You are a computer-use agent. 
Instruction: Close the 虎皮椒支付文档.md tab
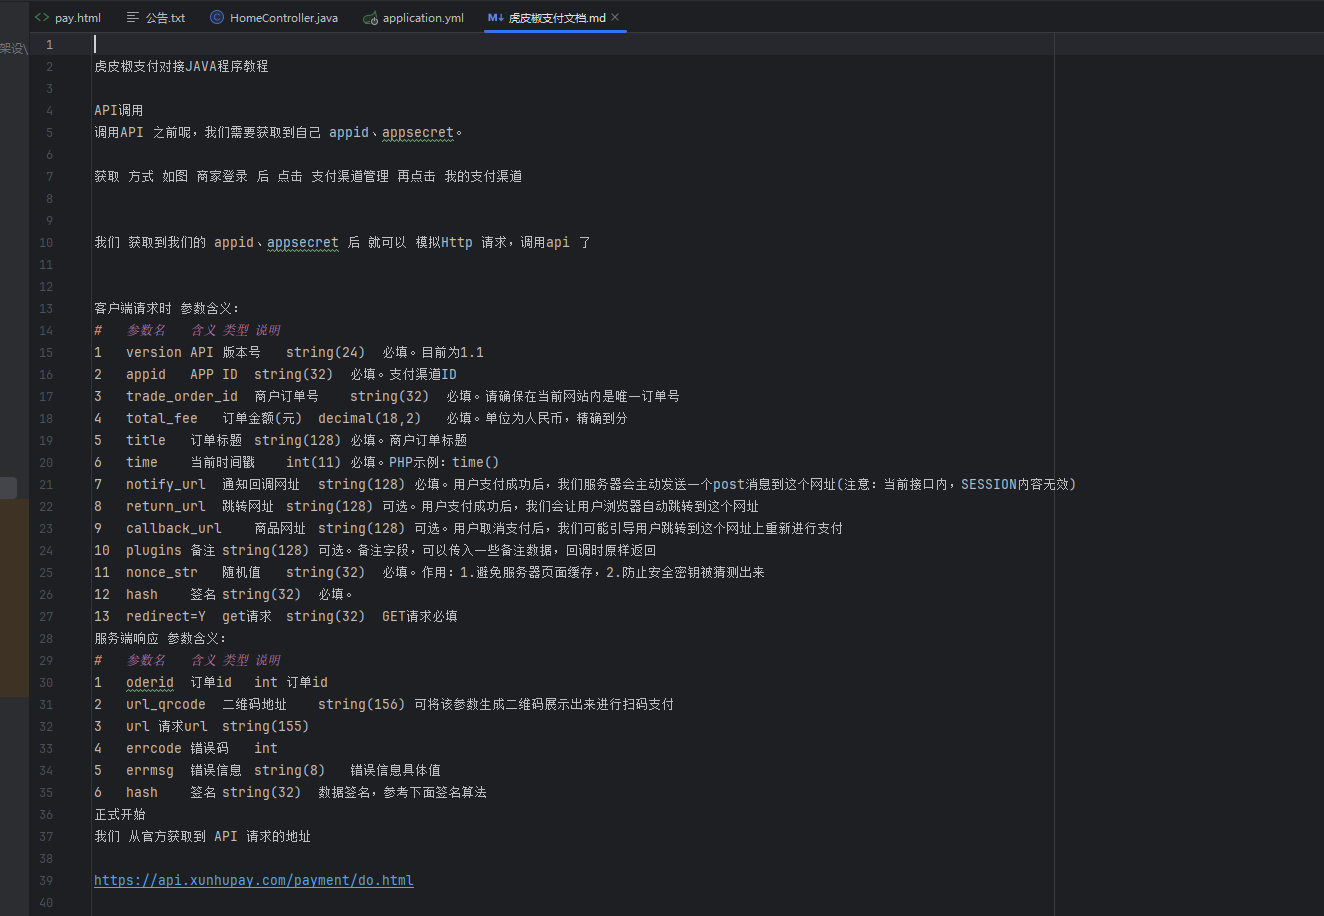(x=615, y=17)
